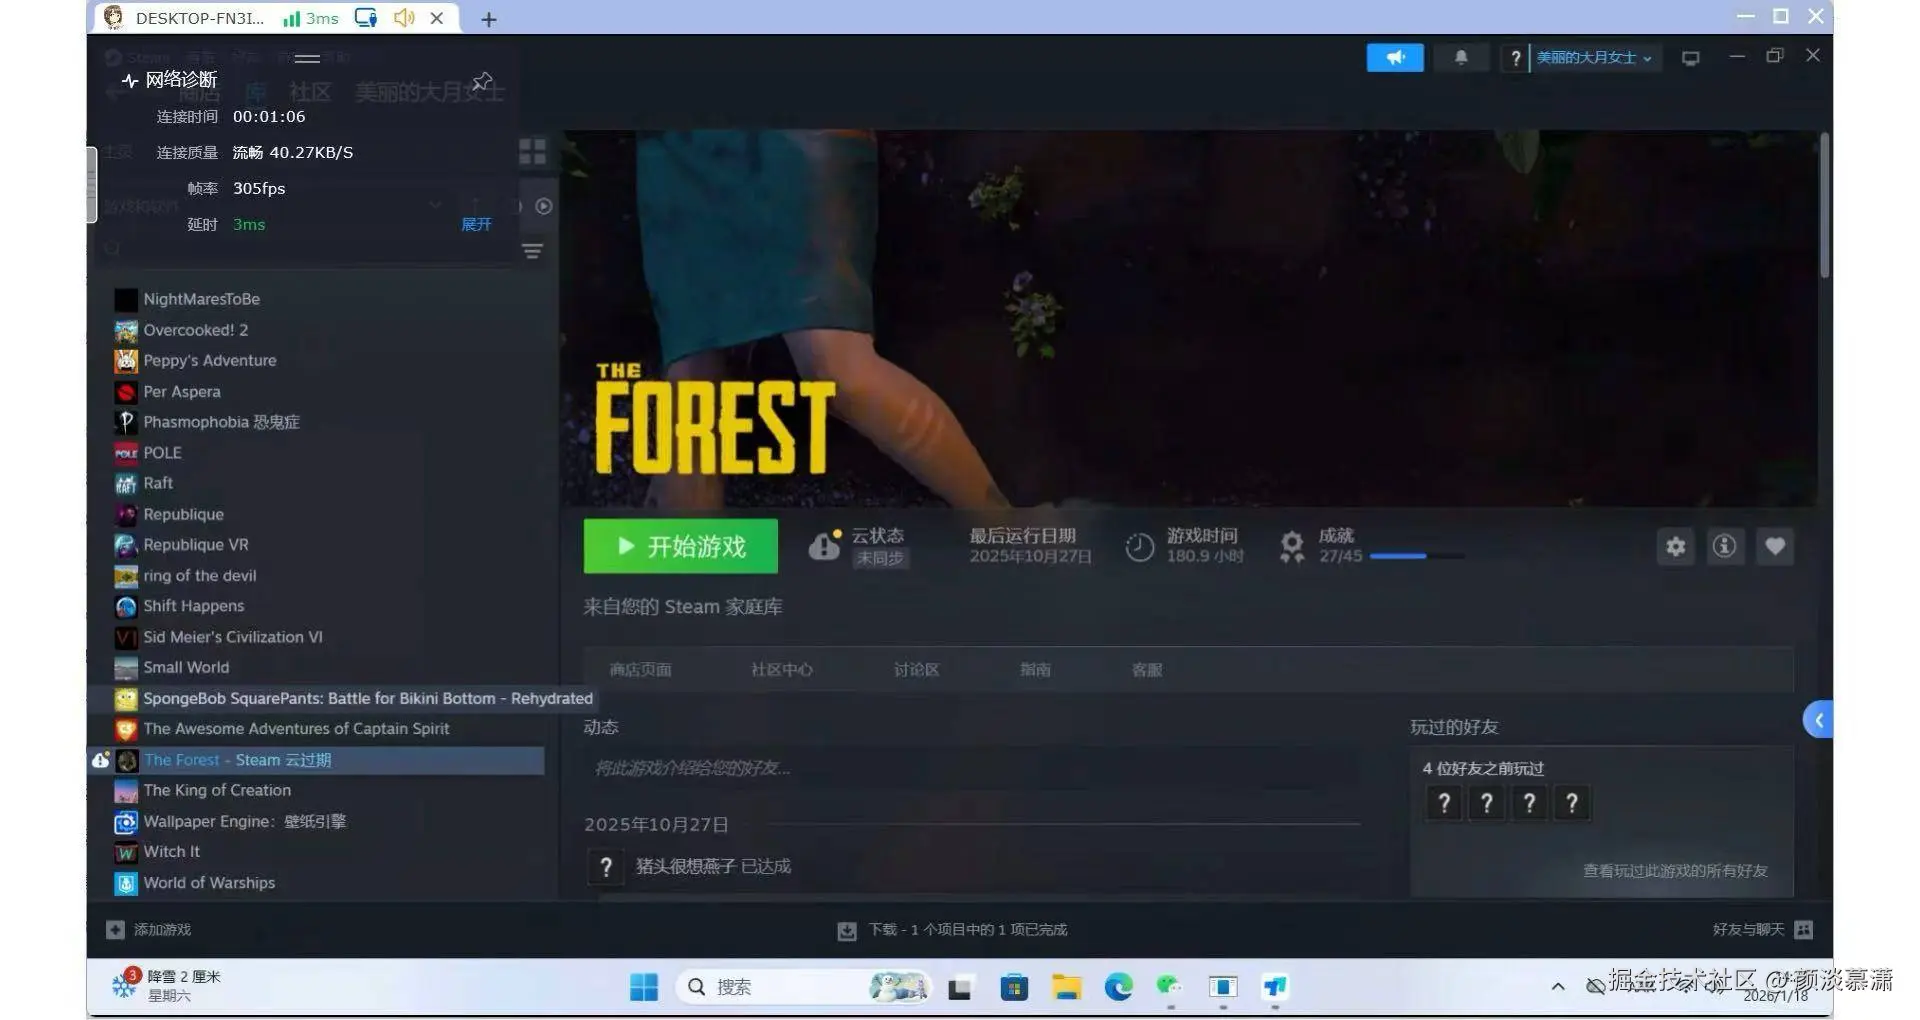Expand the blue side panel arrow
The image size is (1920, 1020).
coord(1818,720)
